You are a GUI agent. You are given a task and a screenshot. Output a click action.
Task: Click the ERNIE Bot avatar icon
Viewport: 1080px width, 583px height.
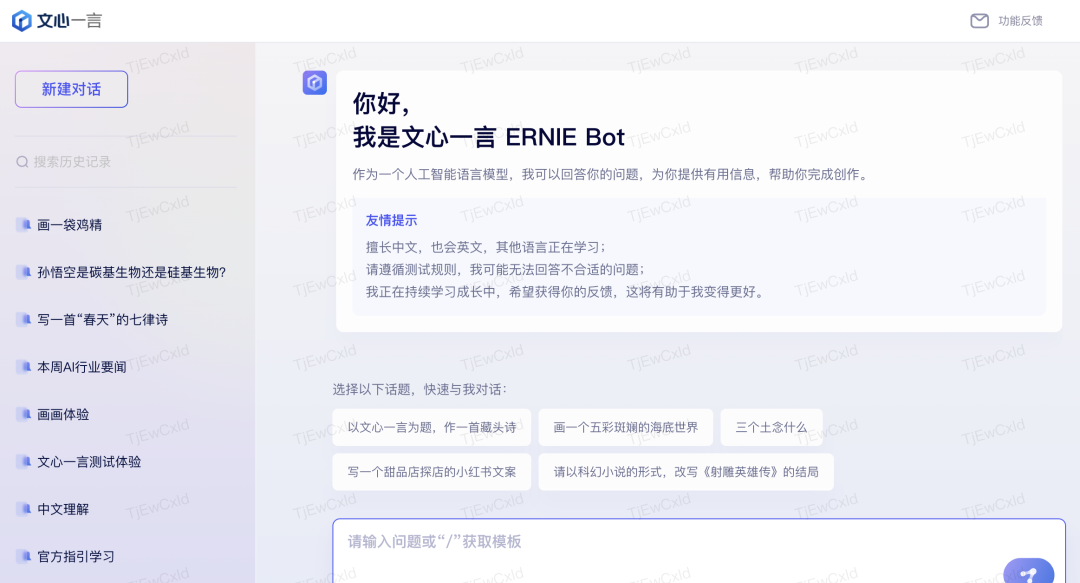(315, 83)
